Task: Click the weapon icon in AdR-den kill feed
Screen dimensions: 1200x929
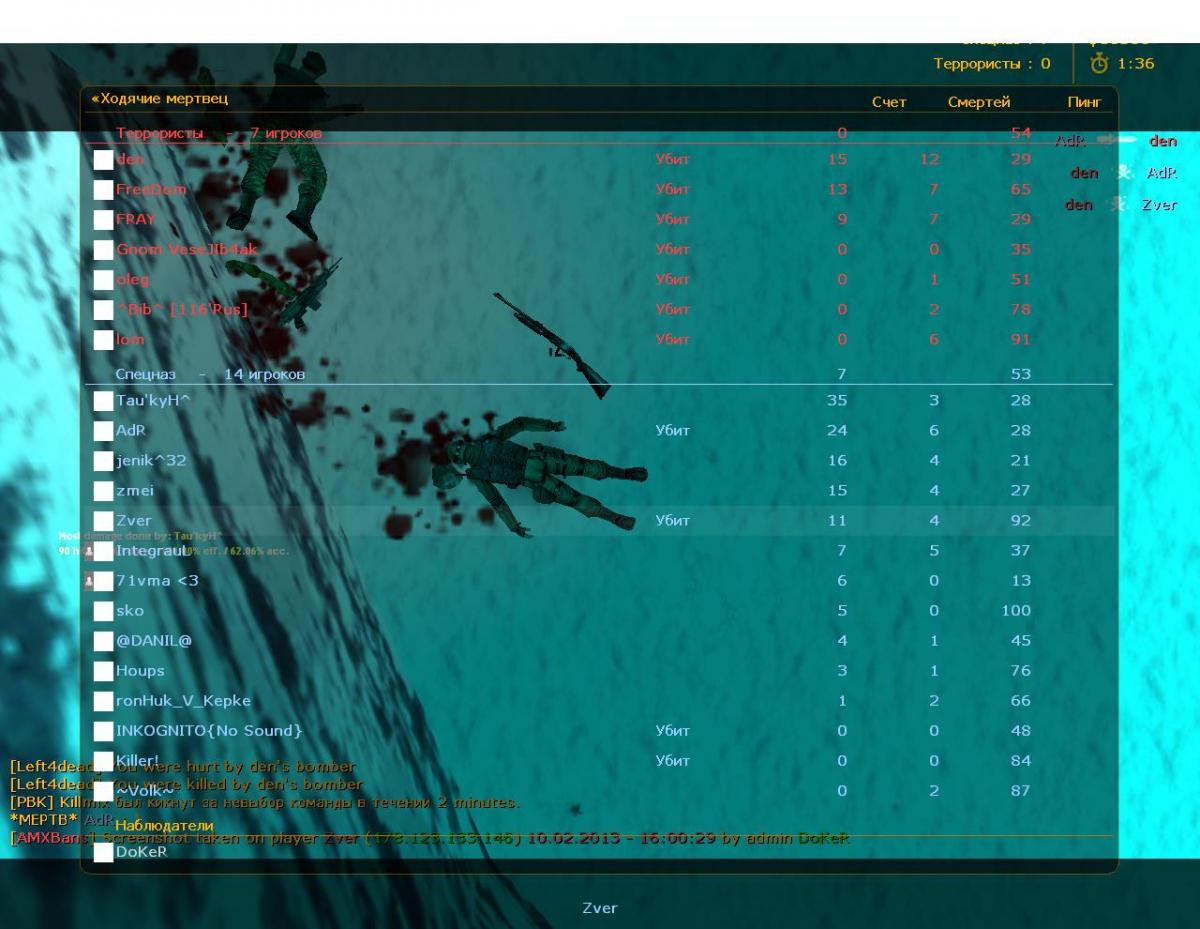Action: pos(1117,141)
